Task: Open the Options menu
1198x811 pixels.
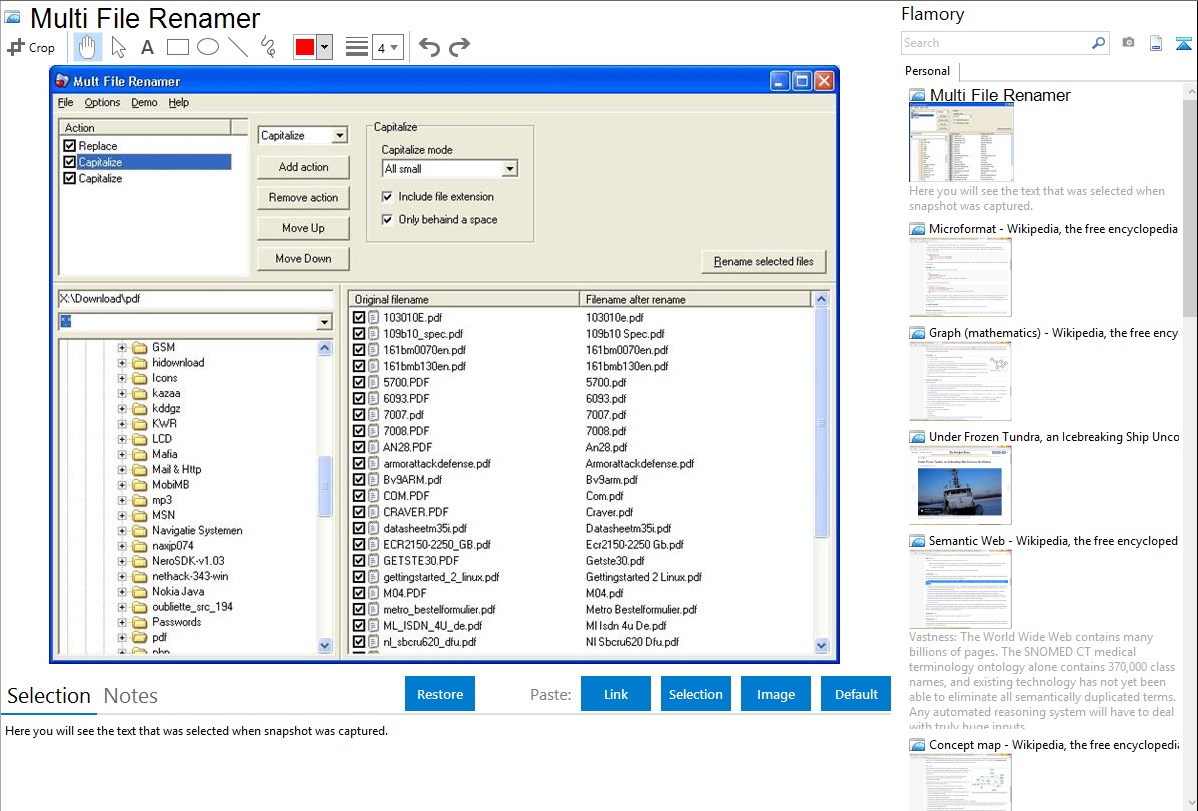Action: [x=102, y=102]
